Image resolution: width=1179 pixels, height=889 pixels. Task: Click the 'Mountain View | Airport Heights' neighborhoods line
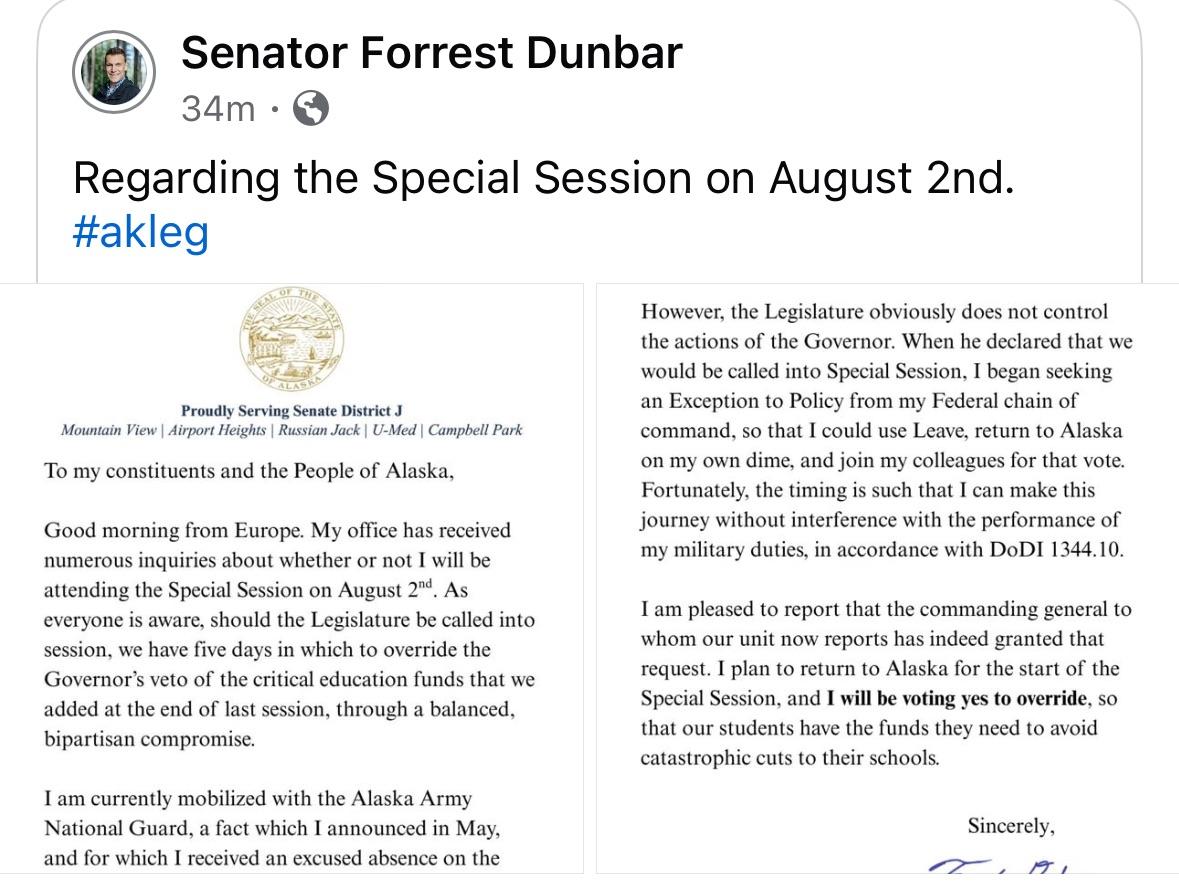pos(292,430)
